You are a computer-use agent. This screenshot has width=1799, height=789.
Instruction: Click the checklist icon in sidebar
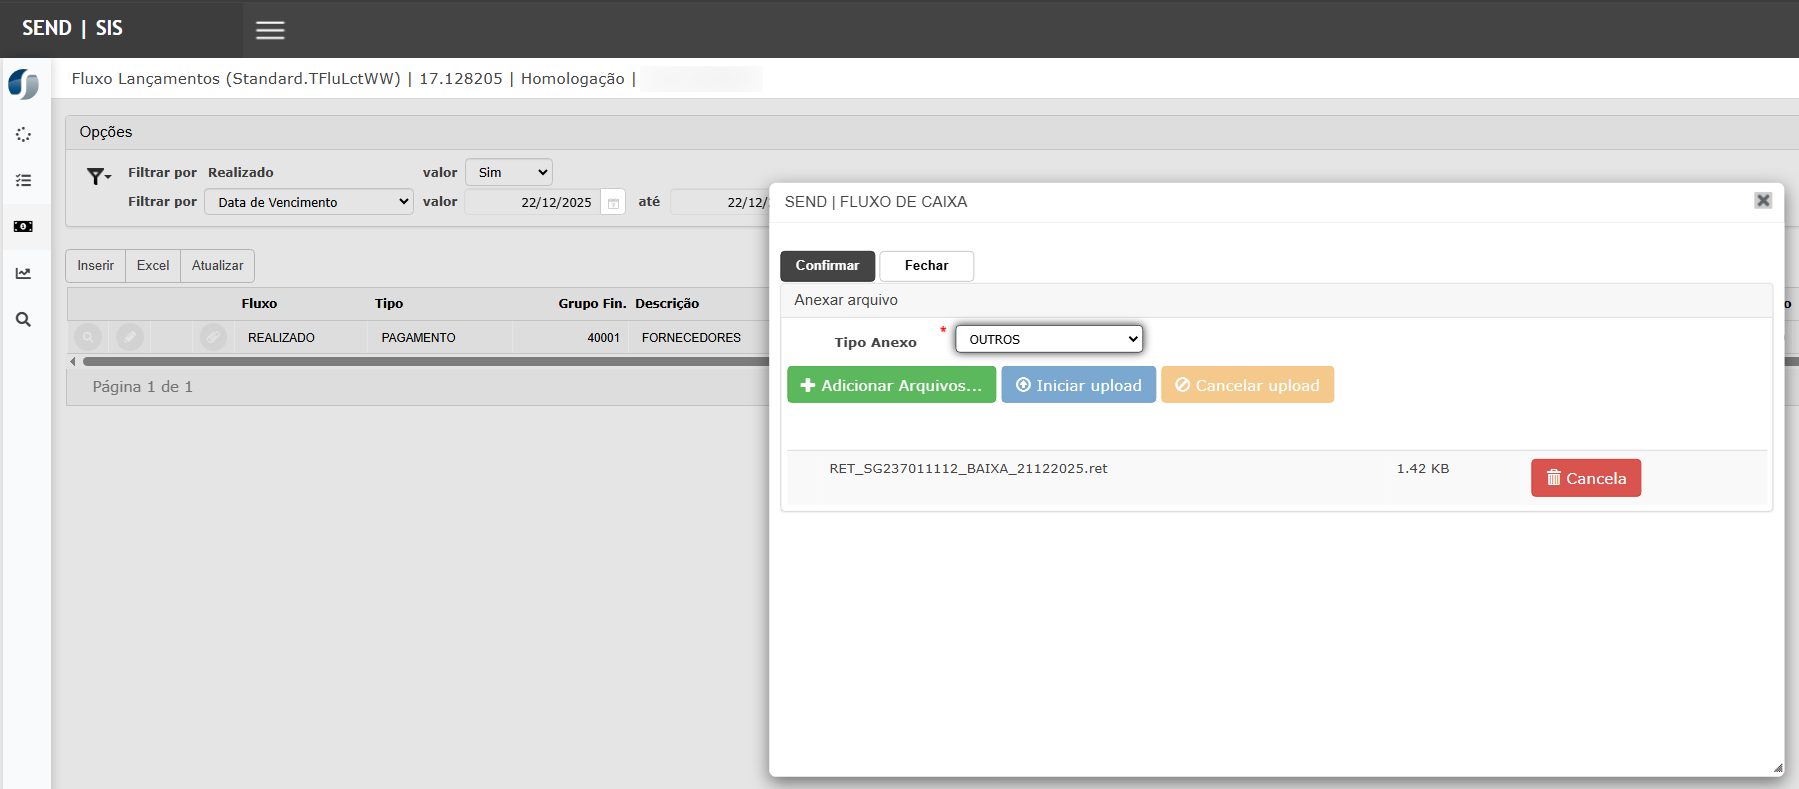click(23, 181)
